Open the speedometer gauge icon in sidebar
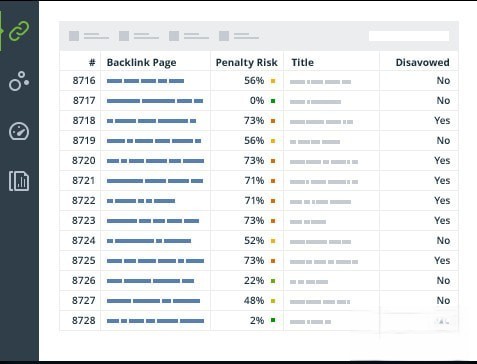 coord(19,131)
